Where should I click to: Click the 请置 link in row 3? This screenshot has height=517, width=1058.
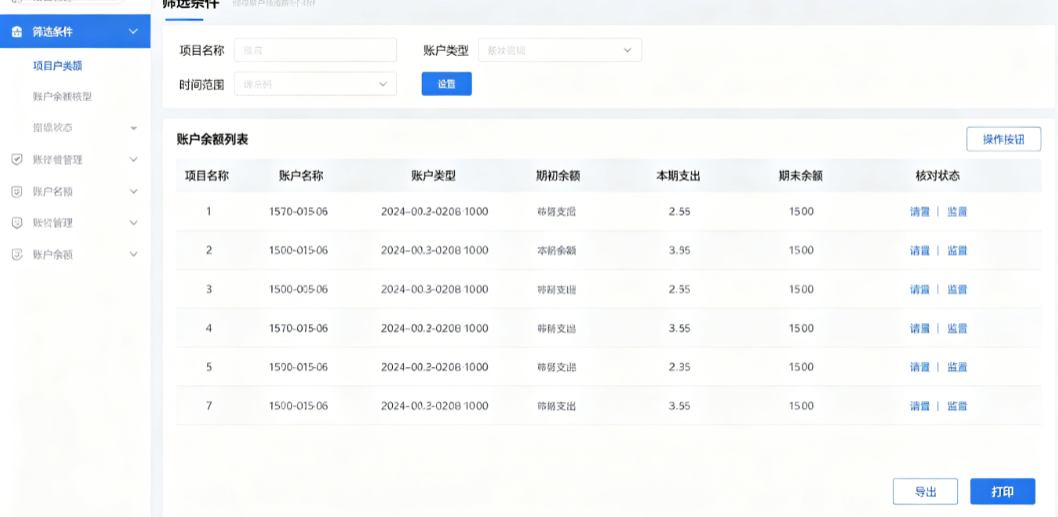[x=920, y=290]
